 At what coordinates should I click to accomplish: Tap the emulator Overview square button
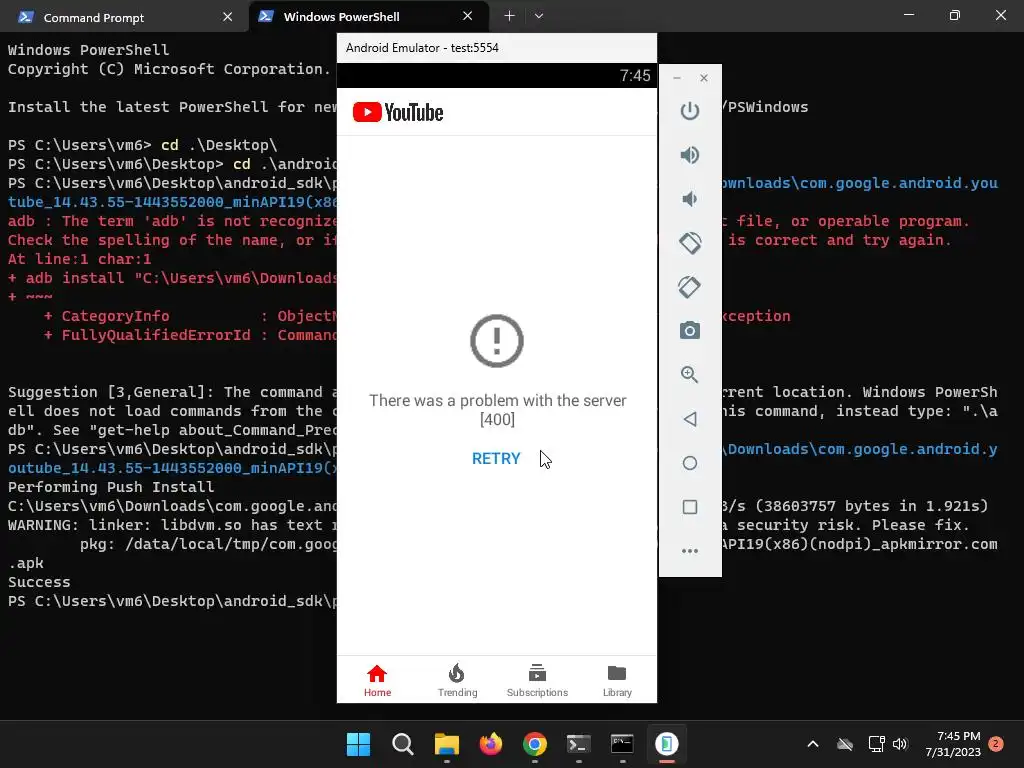690,507
